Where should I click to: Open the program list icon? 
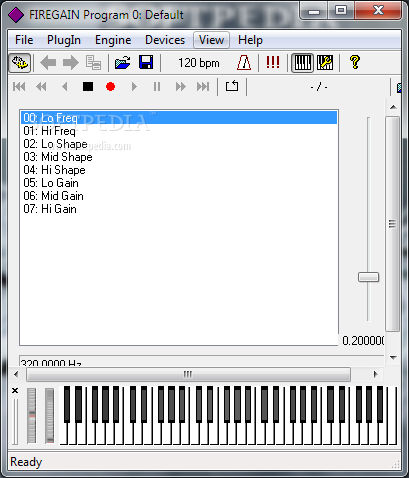click(93, 63)
